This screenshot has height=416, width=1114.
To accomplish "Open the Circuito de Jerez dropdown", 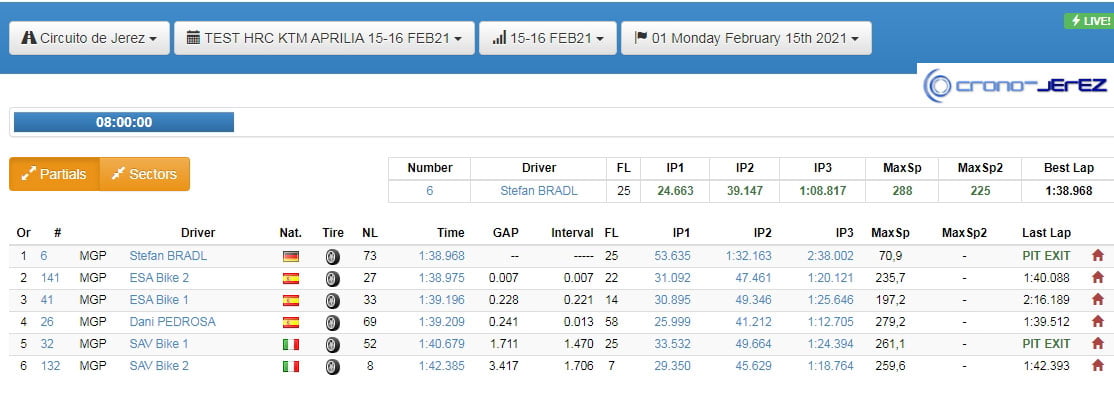I will coord(88,39).
